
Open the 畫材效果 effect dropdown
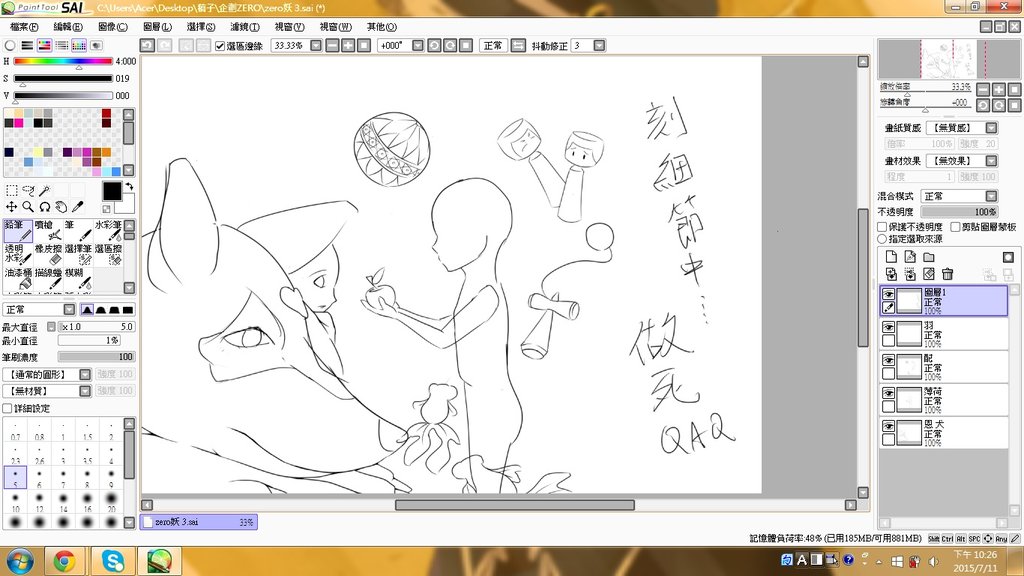[991, 161]
